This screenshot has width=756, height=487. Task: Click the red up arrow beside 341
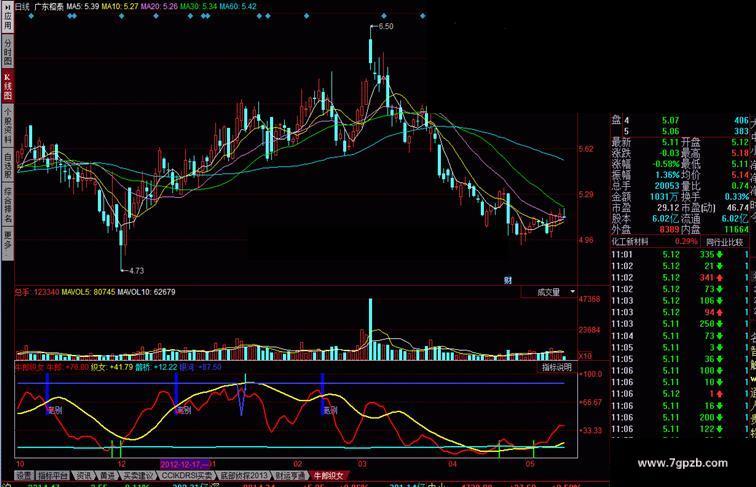pyautogui.click(x=720, y=278)
